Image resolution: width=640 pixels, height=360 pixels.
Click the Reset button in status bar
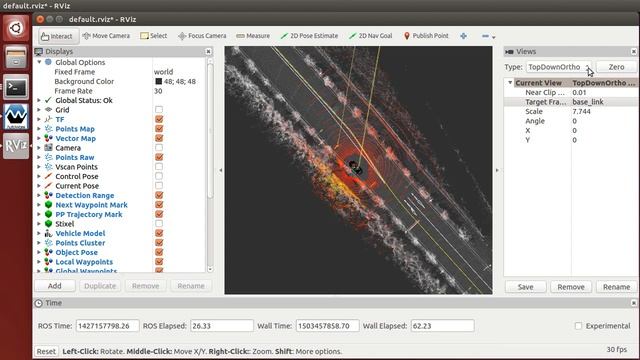click(x=46, y=351)
